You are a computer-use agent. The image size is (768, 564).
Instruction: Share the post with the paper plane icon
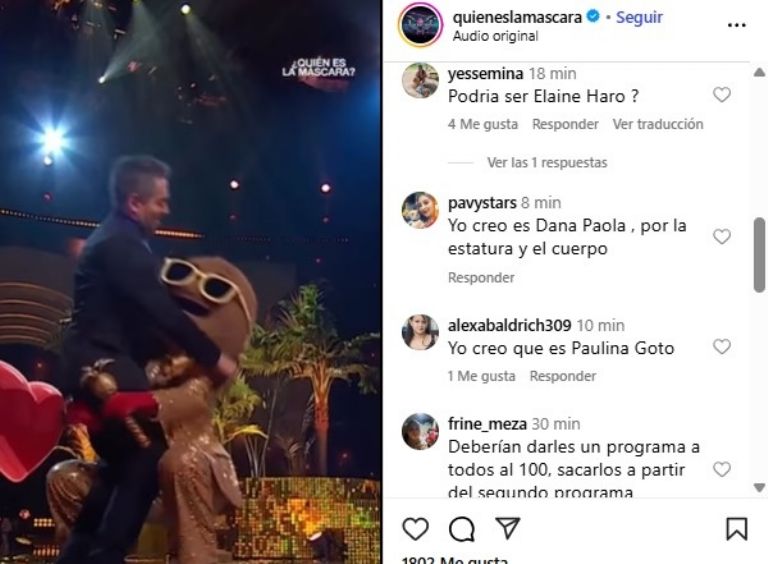click(507, 528)
